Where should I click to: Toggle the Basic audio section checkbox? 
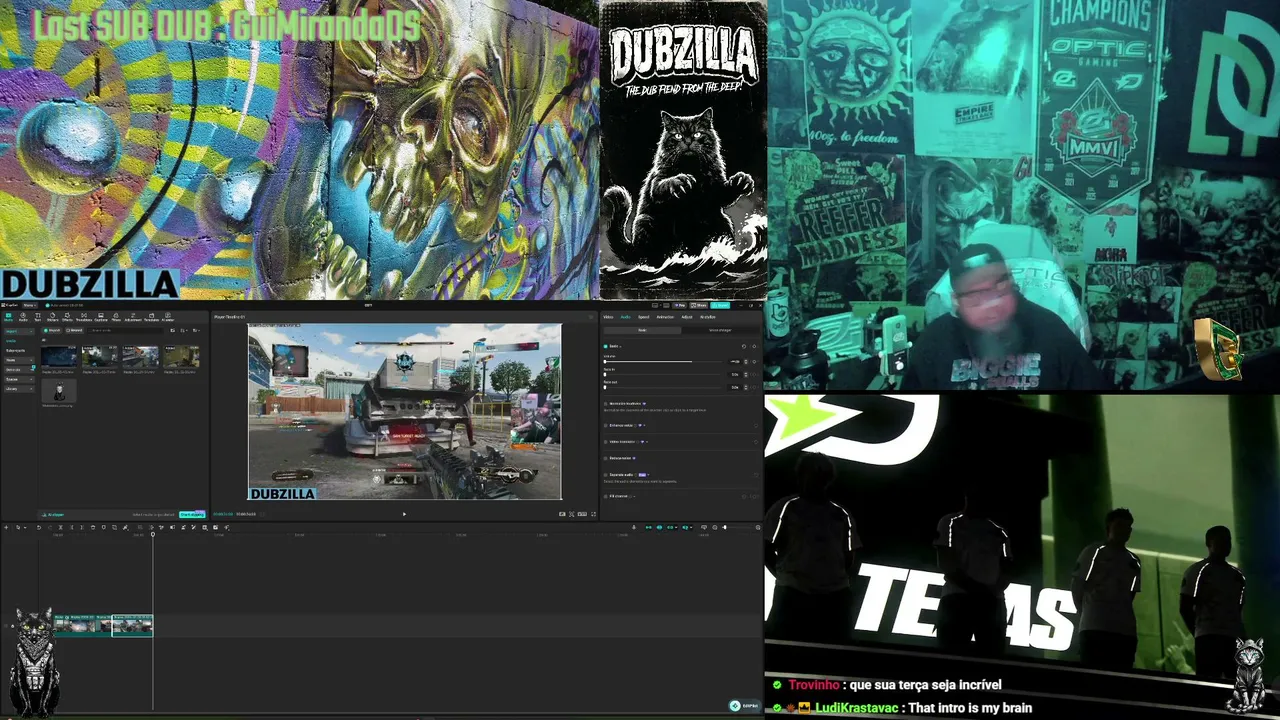606,346
